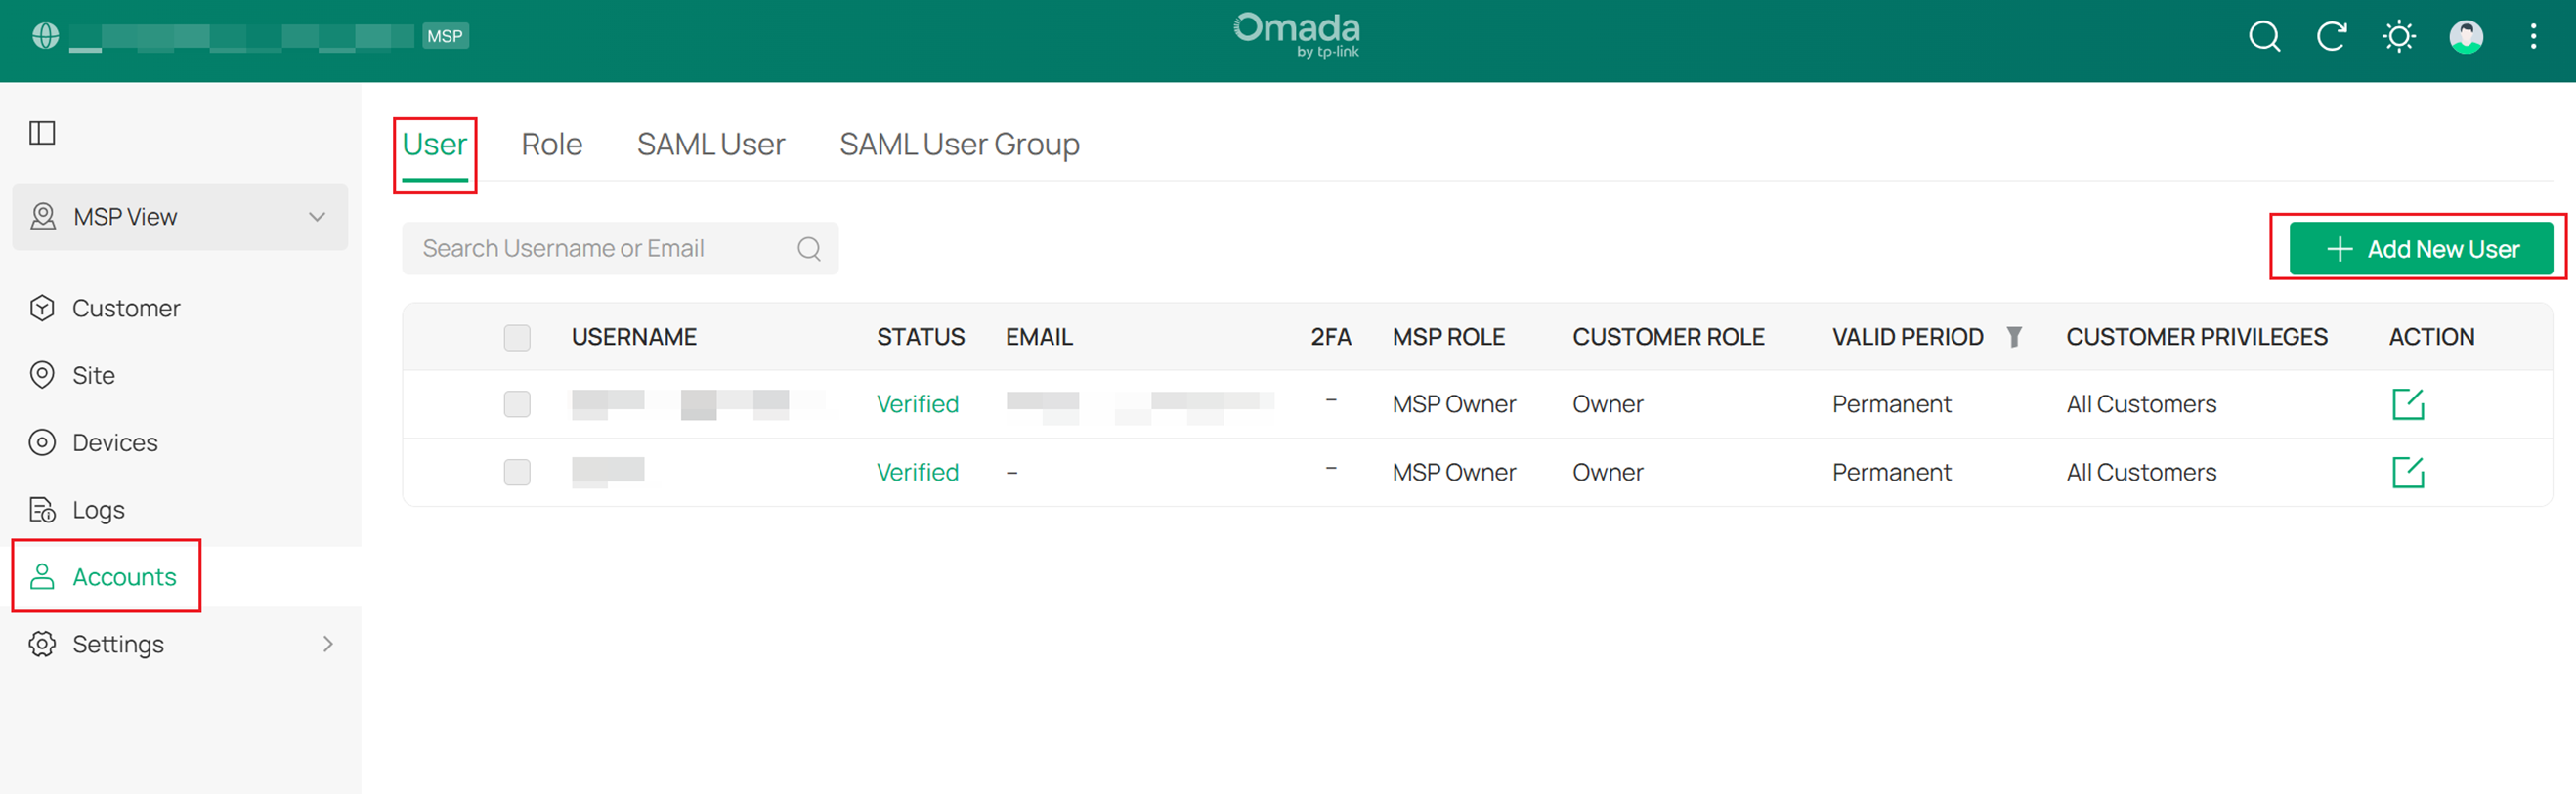Toggle the light/dark theme sun icon
The height and width of the screenshot is (794, 2576).
pyautogui.click(x=2398, y=37)
